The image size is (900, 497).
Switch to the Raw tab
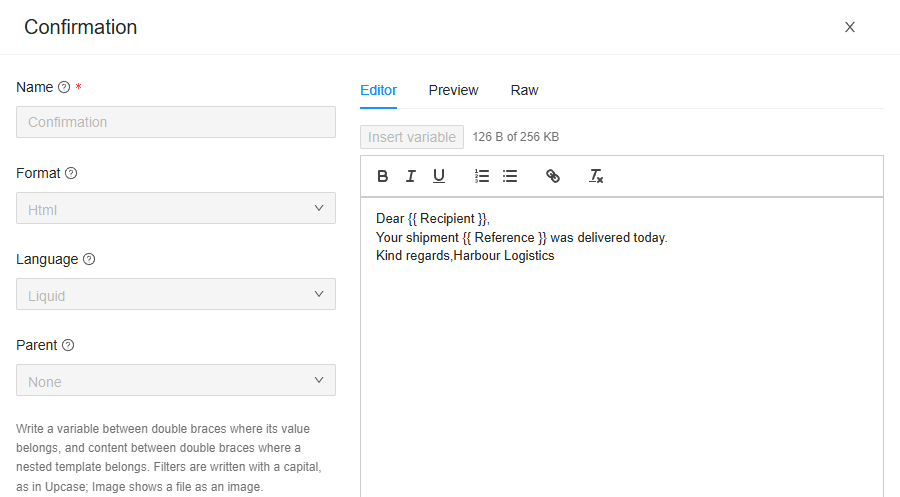click(x=524, y=90)
